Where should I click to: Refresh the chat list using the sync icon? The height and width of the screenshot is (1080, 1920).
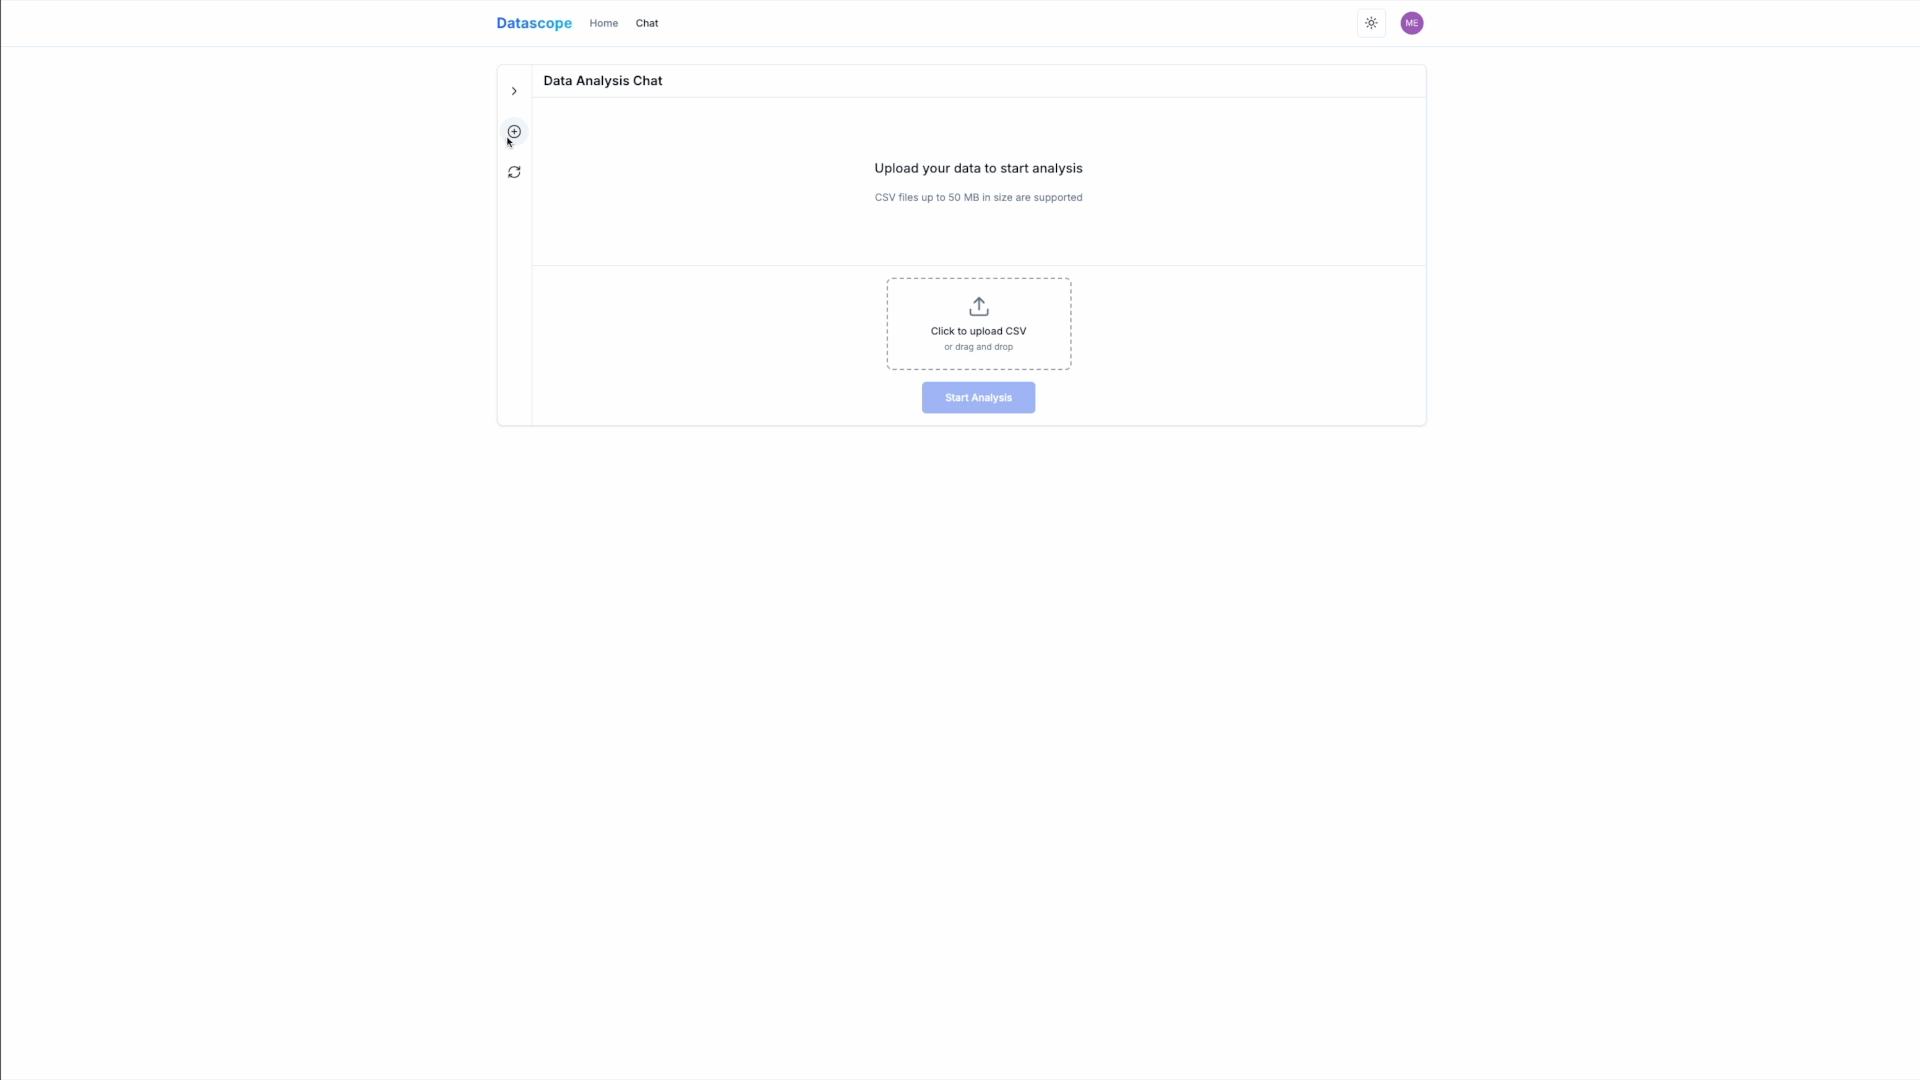[513, 172]
